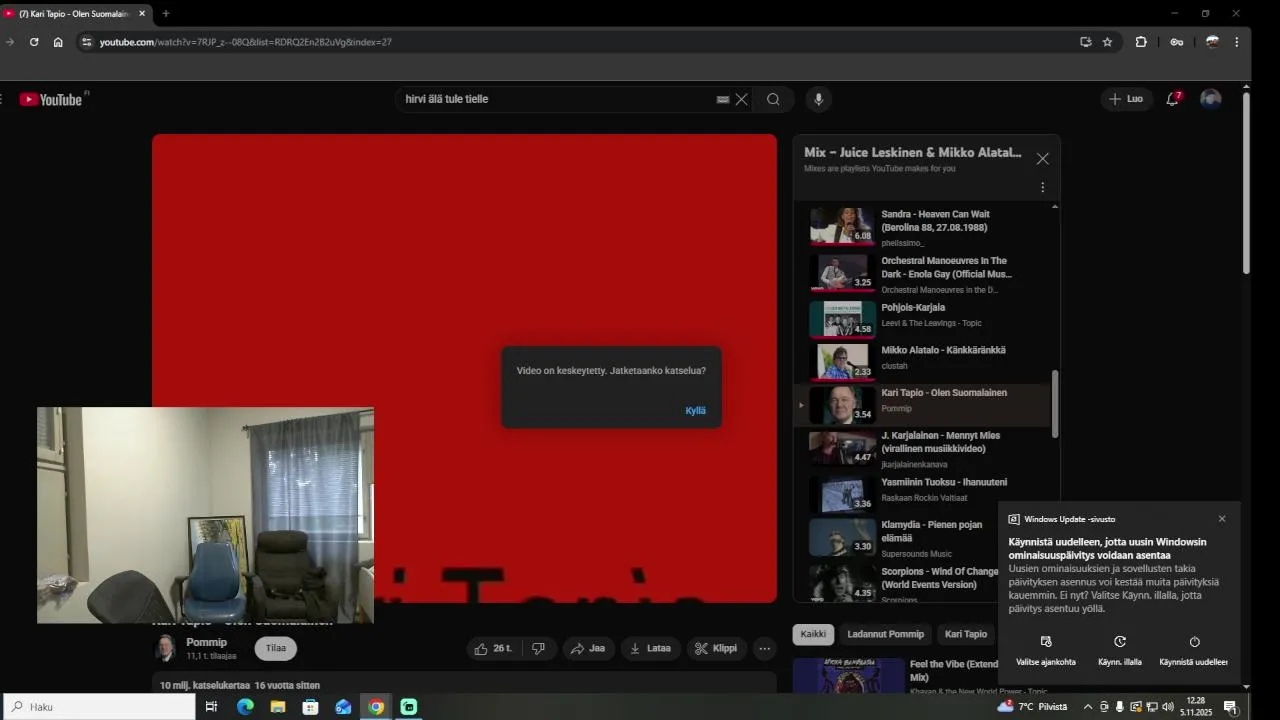Select the Ladannut Pommip filter chip
The width and height of the screenshot is (1280, 720).
pos(885,634)
